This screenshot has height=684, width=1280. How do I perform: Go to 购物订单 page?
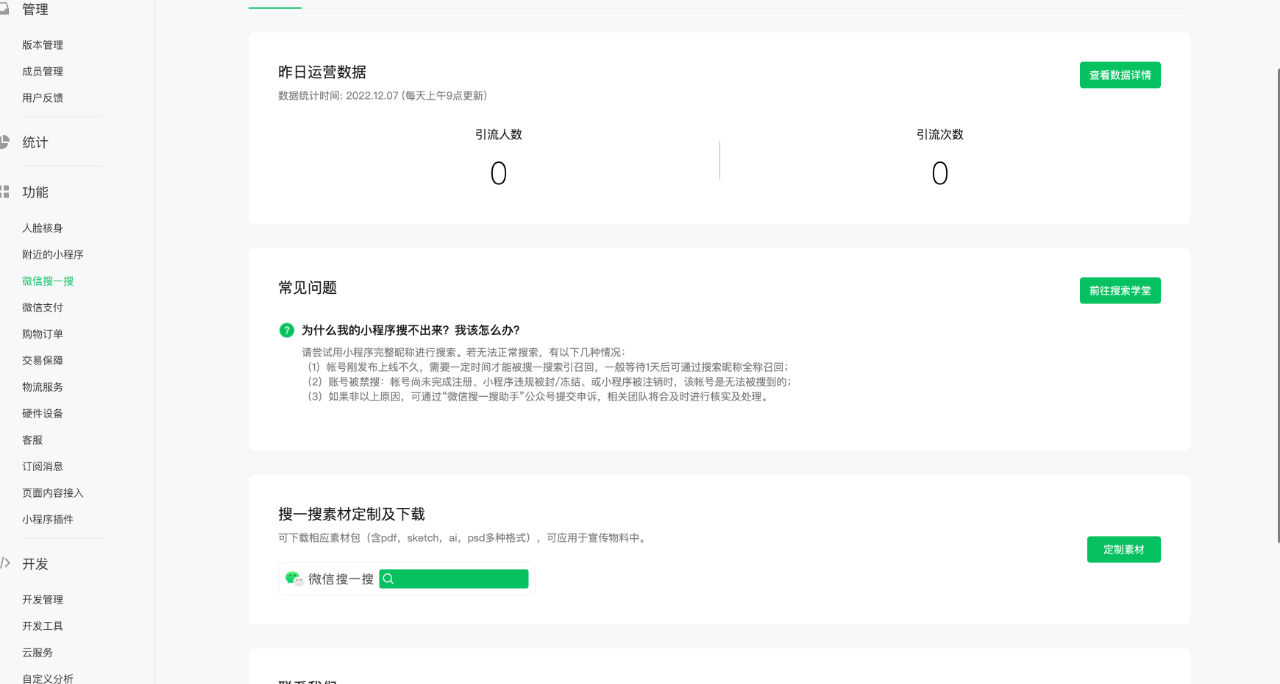tap(43, 334)
